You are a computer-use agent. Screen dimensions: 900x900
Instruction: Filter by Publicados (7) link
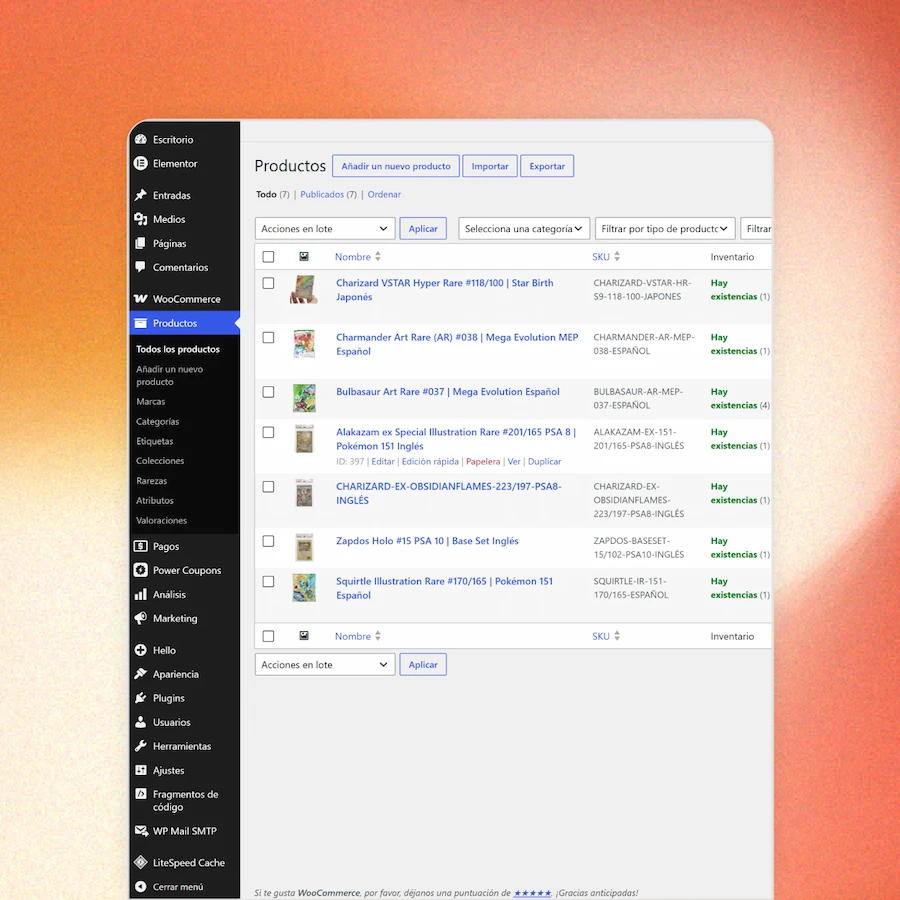pyautogui.click(x=328, y=195)
